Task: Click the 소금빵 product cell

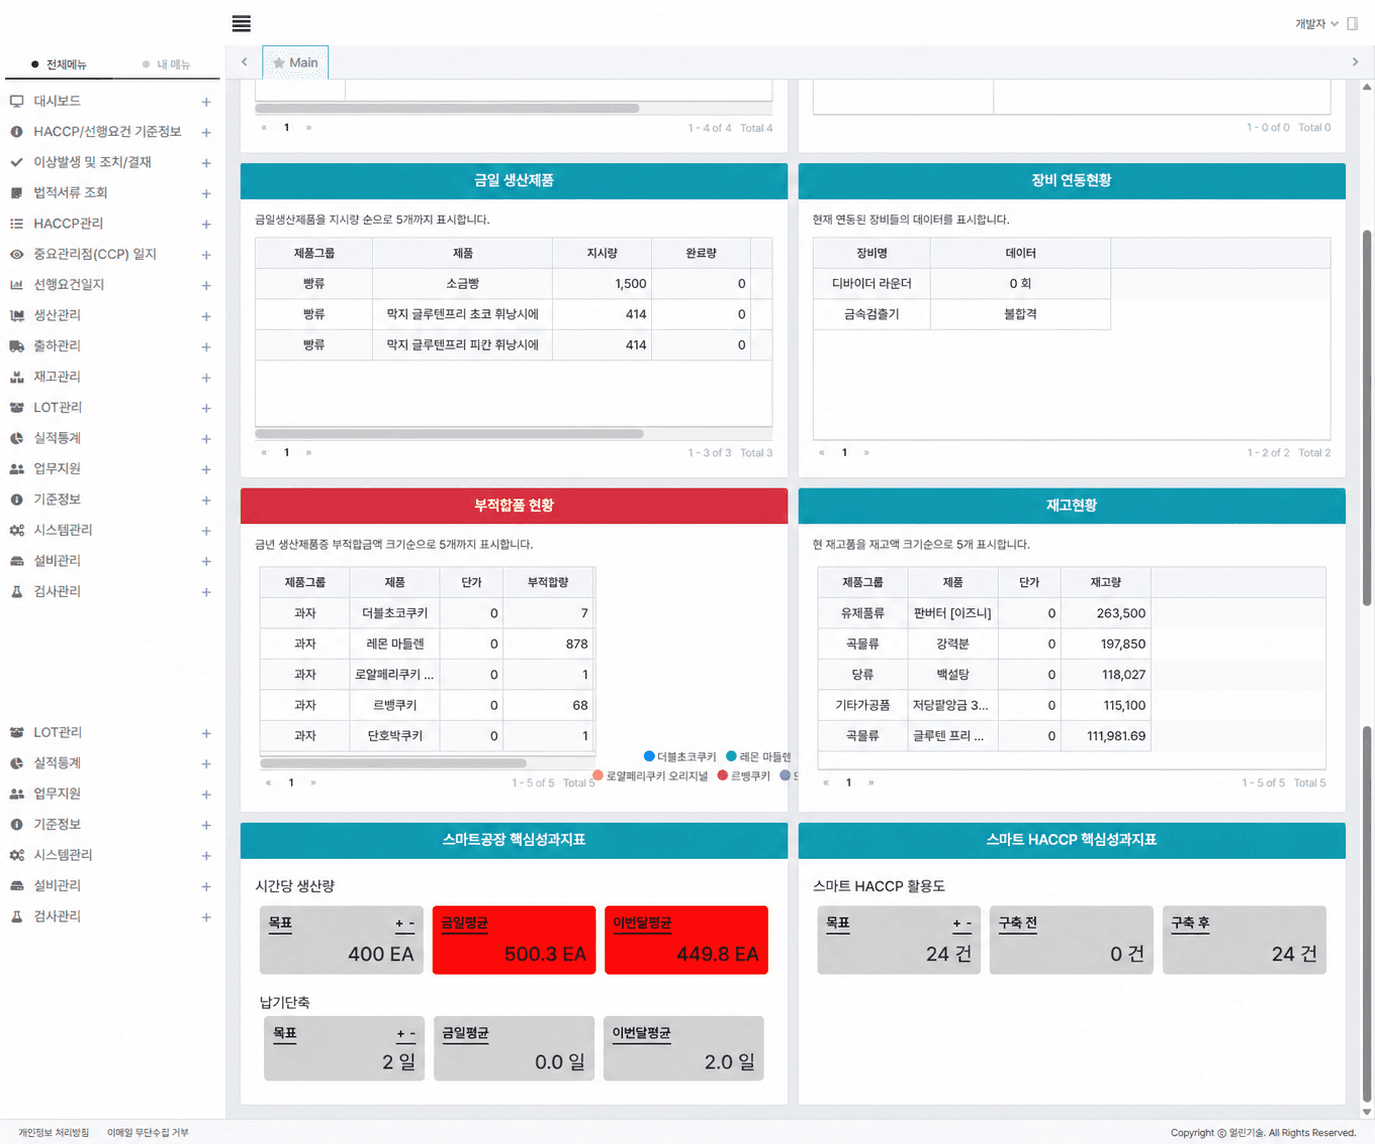Action: 462,284
